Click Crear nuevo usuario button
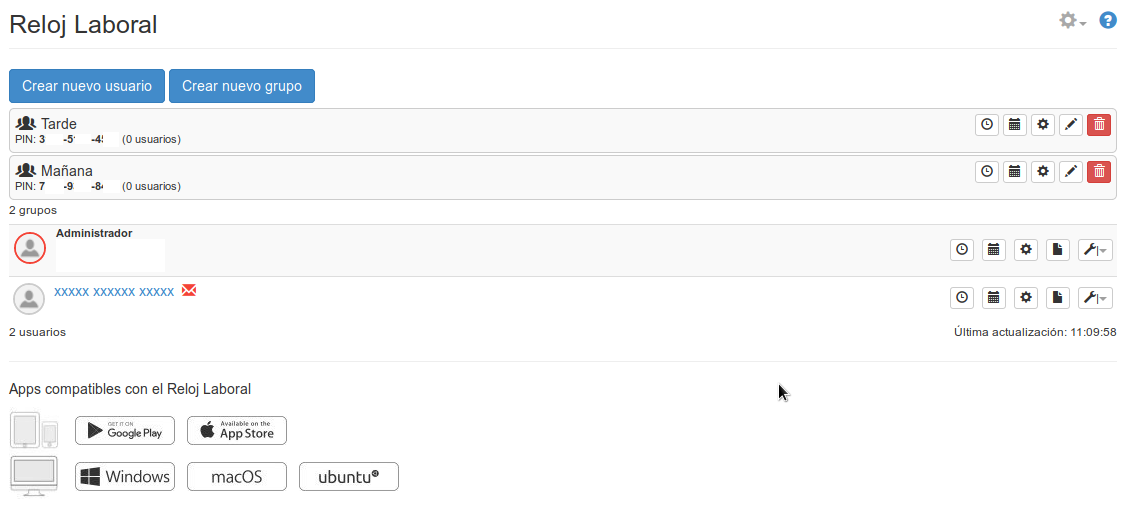 [x=87, y=86]
